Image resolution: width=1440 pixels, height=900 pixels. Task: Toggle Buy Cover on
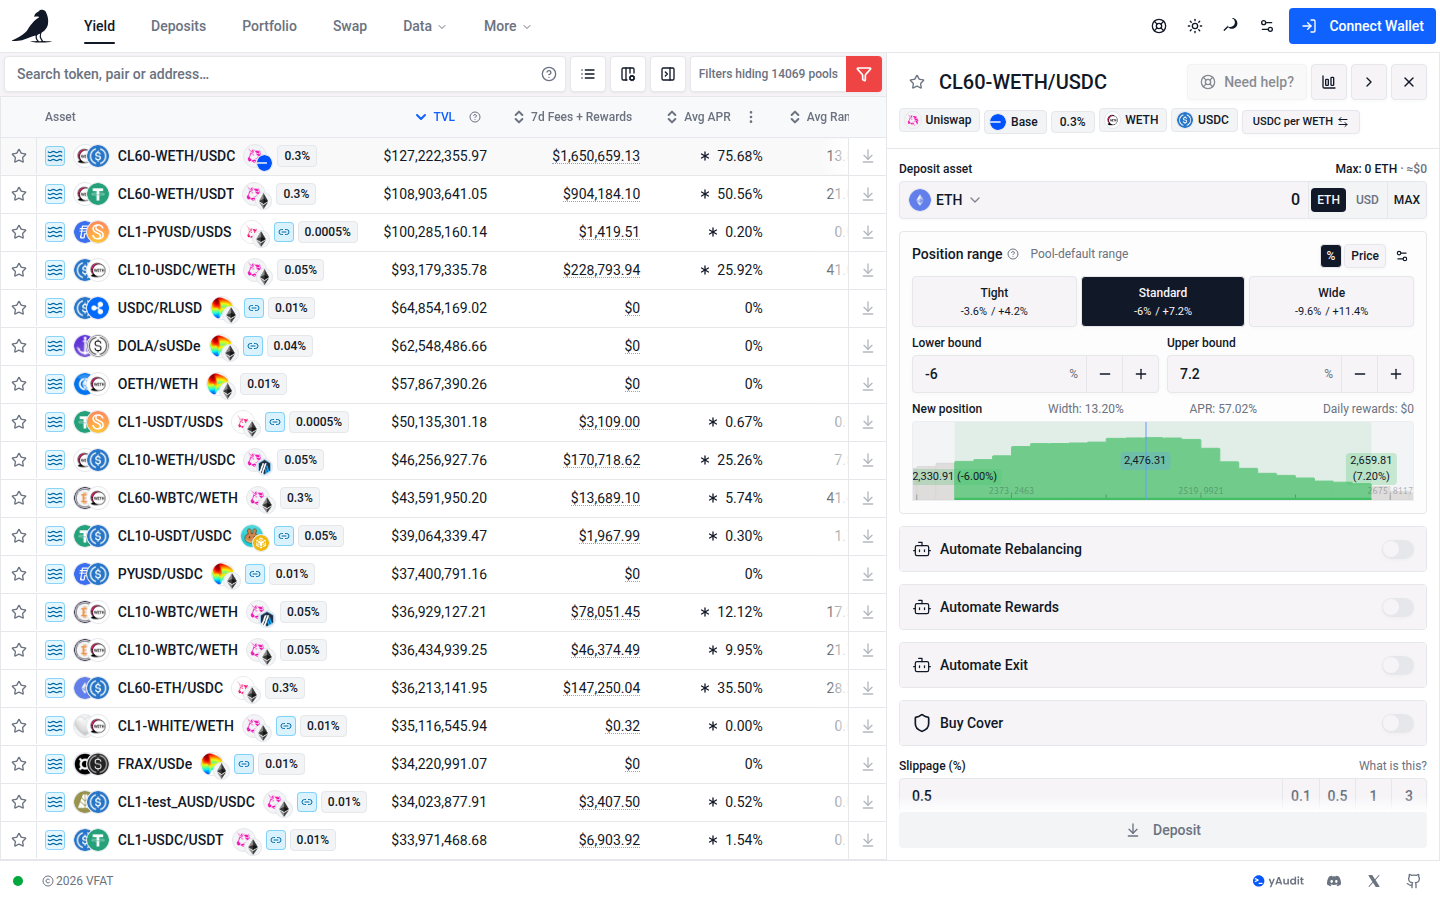pyautogui.click(x=1398, y=723)
